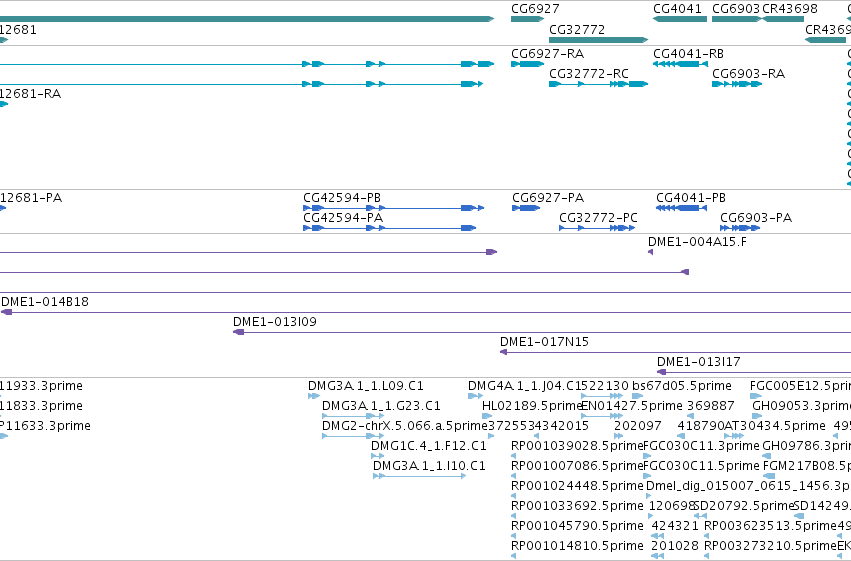Click the CG4041 gene feature
The image size is (851, 561).
(x=679, y=19)
